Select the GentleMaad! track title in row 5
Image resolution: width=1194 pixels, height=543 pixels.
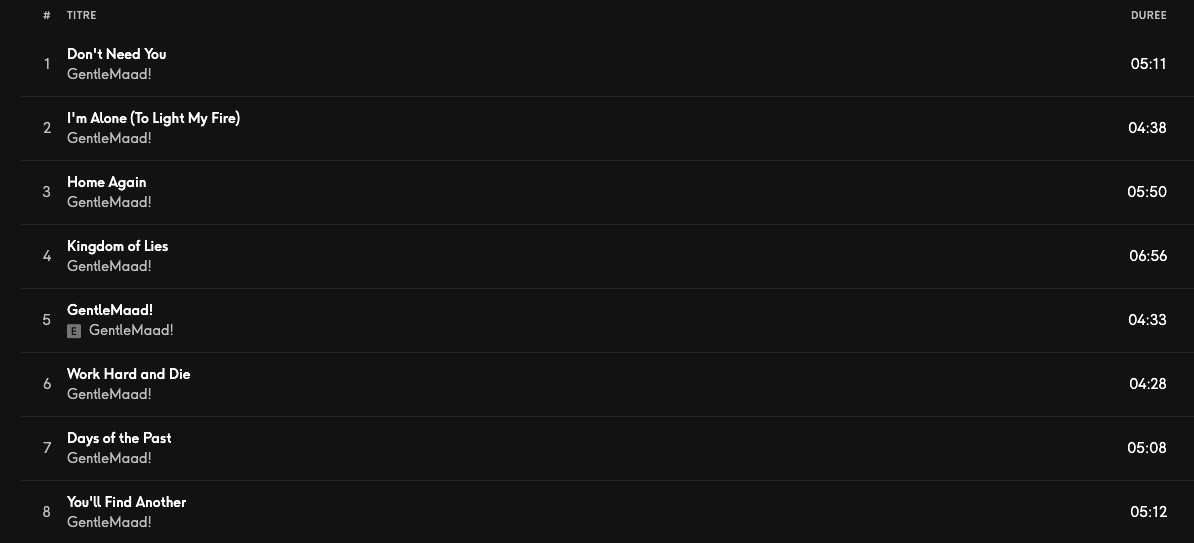[x=110, y=310]
